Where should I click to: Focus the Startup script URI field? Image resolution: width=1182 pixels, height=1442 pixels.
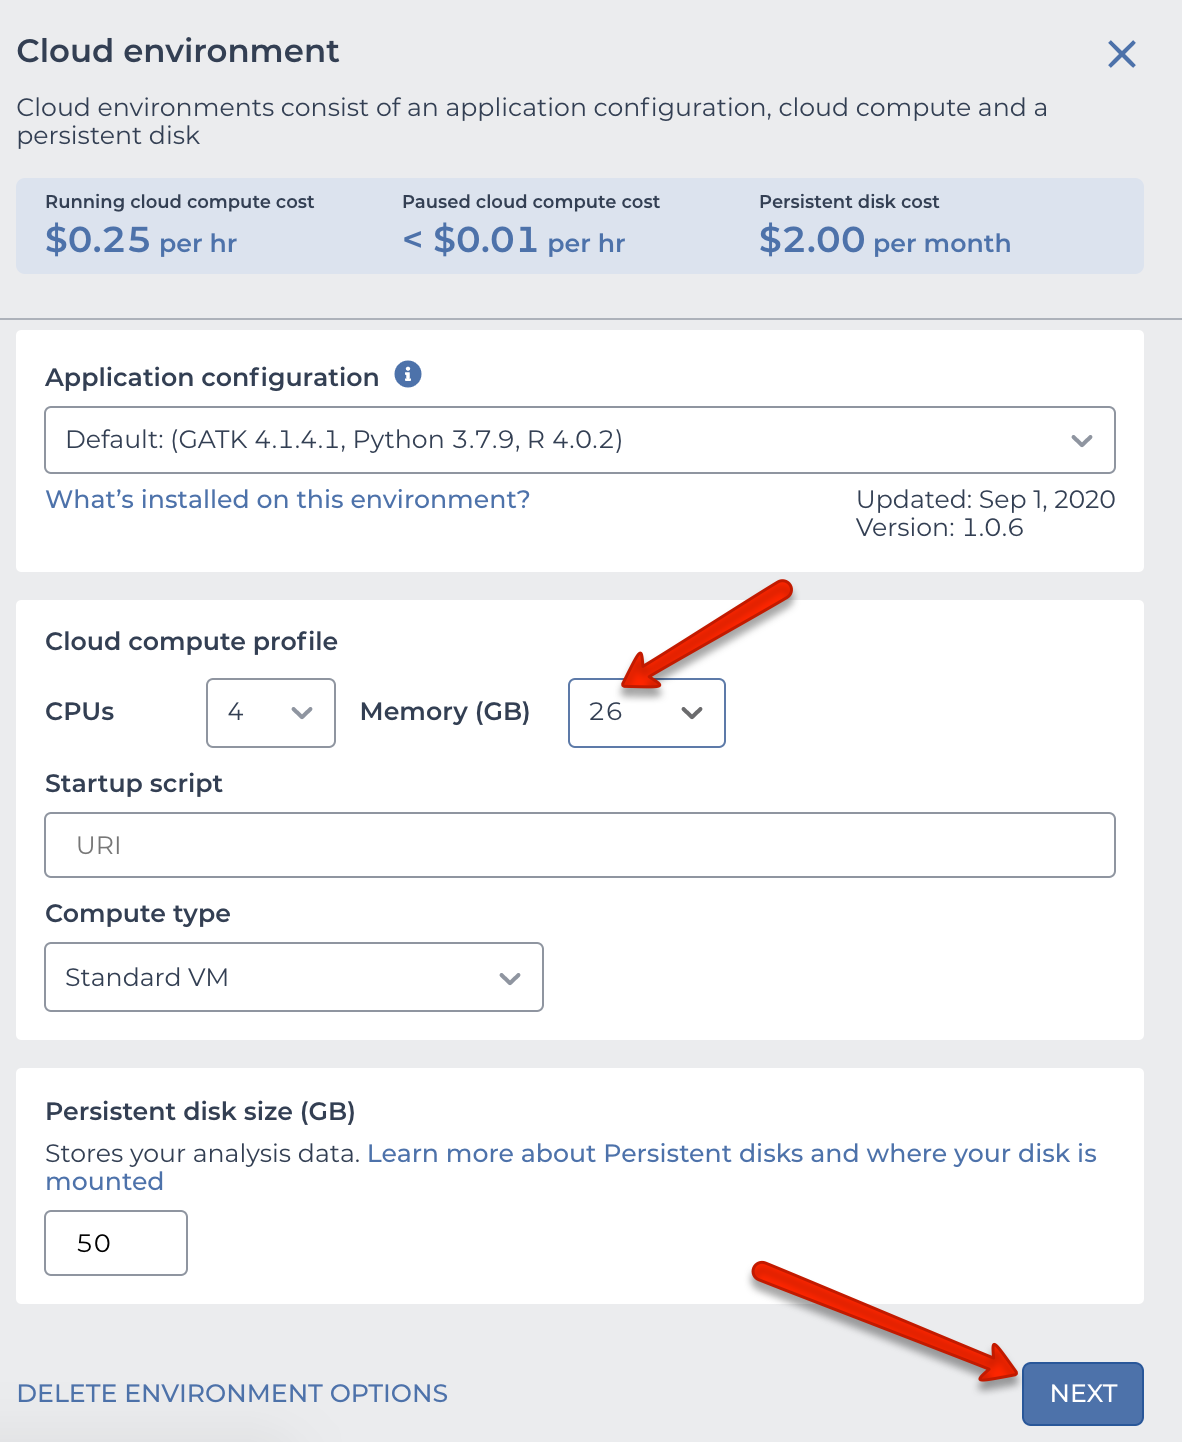click(580, 845)
